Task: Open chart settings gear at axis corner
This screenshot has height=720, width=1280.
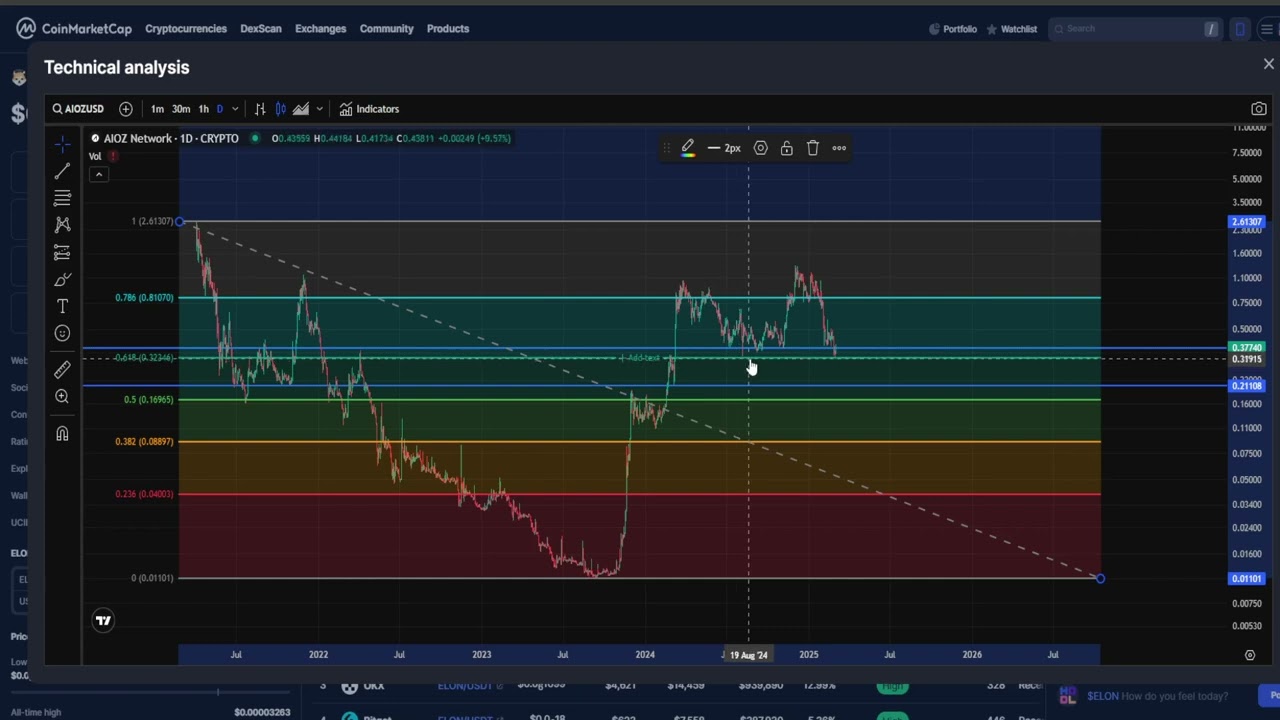Action: (x=1250, y=655)
